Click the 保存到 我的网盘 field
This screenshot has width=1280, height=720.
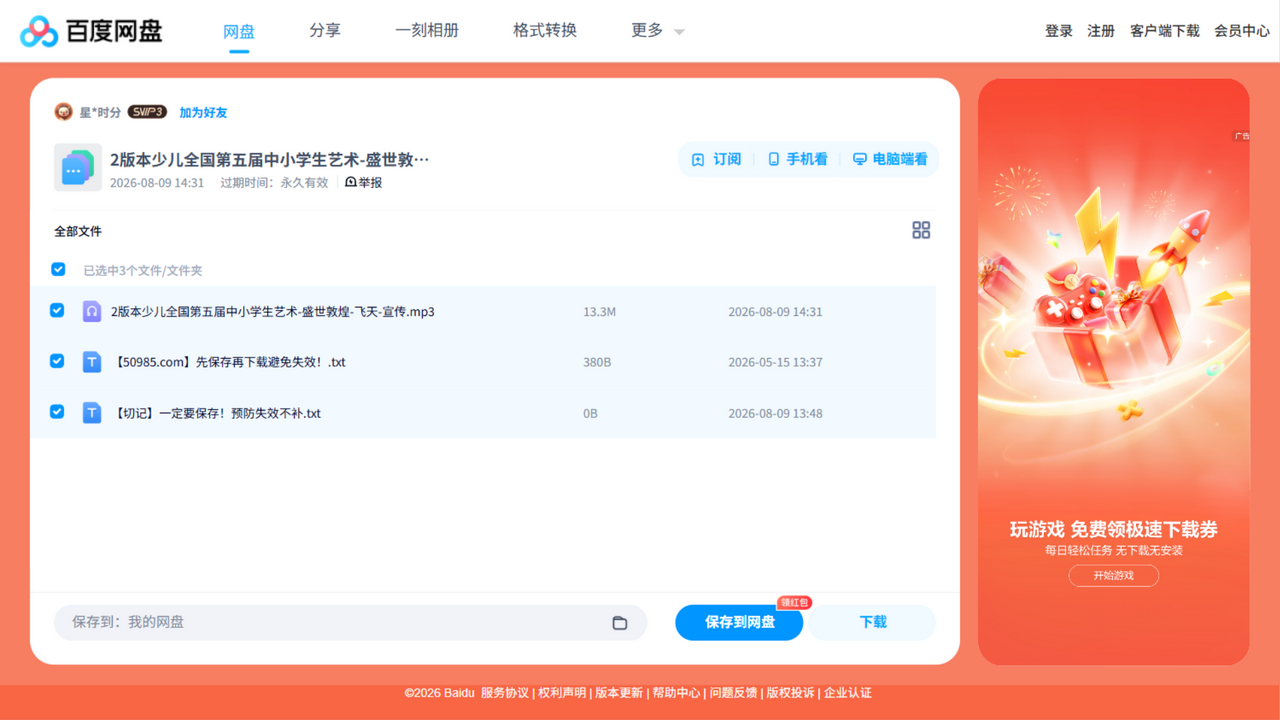[x=351, y=622]
